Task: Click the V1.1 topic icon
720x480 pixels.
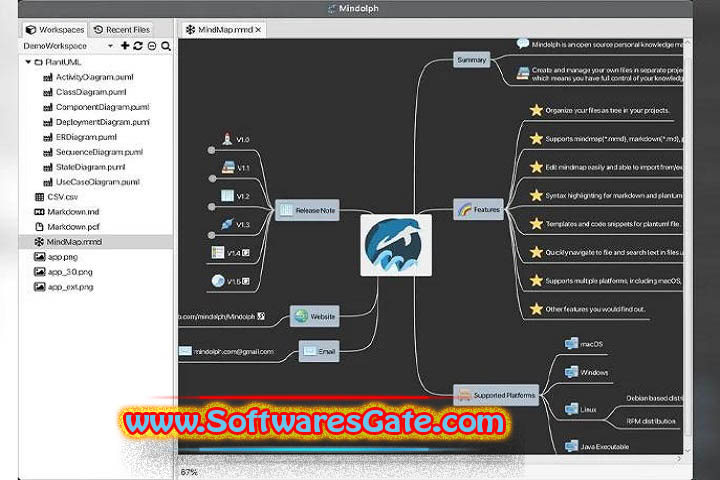Action: click(x=228, y=168)
